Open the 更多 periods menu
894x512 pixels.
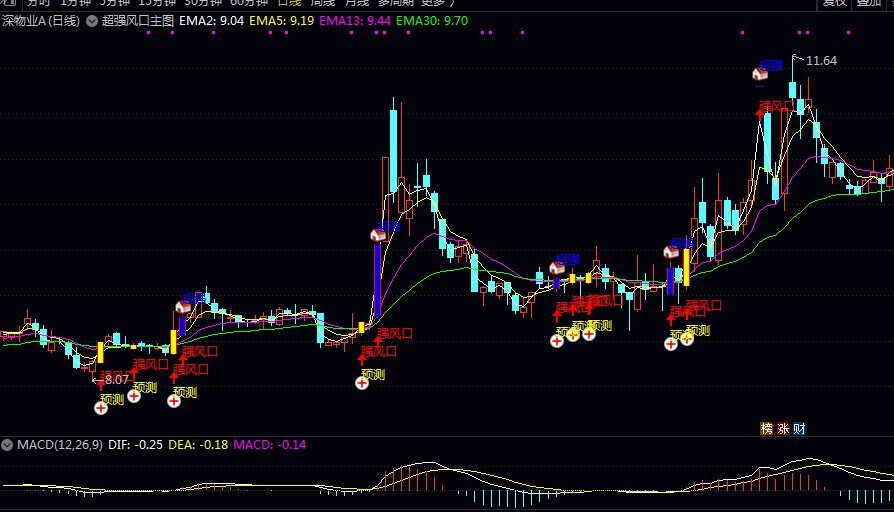tap(437, 3)
